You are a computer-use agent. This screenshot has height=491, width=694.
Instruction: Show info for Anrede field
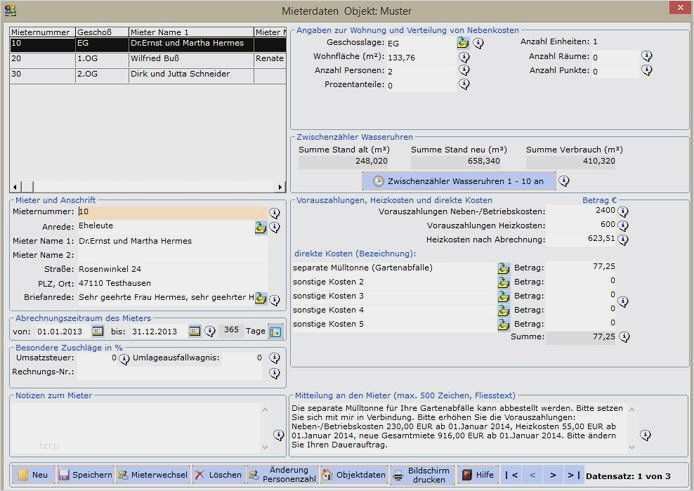(274, 227)
